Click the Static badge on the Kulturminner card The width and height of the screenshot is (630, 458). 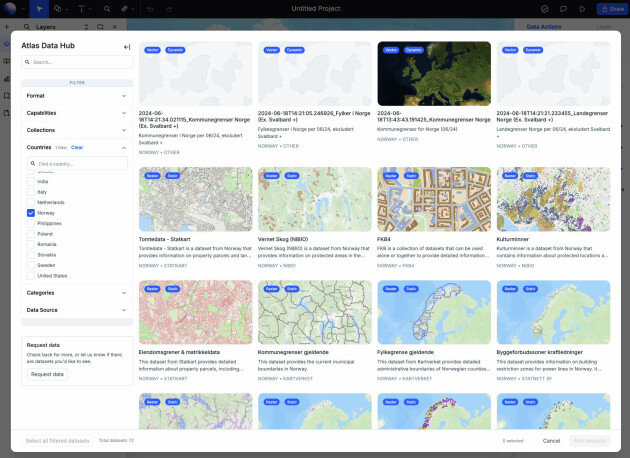530,176
